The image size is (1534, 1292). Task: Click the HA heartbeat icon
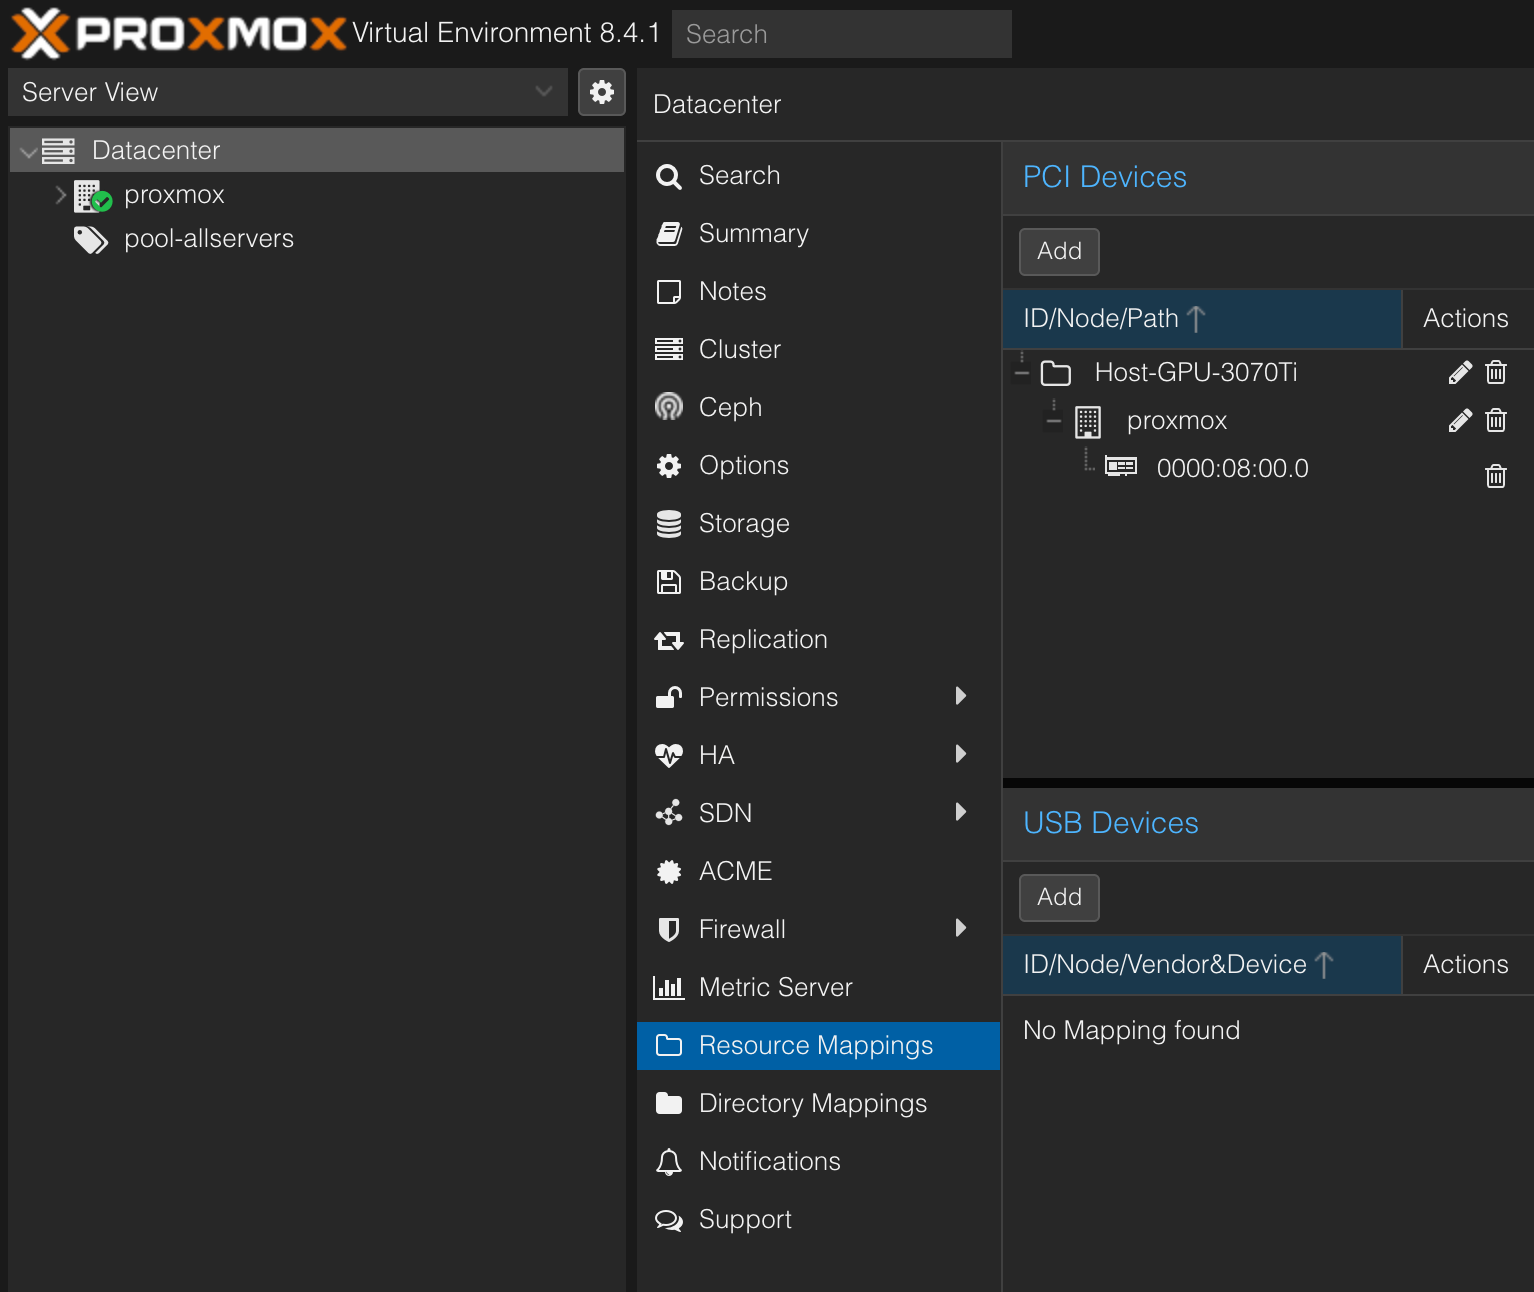669,755
